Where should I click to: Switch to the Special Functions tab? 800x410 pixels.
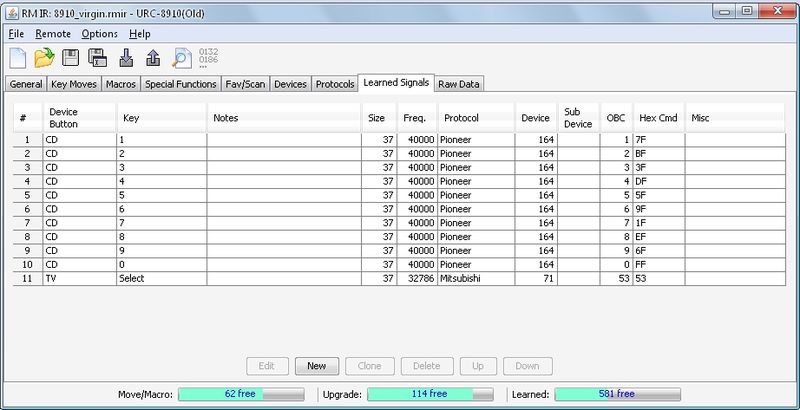click(x=180, y=84)
